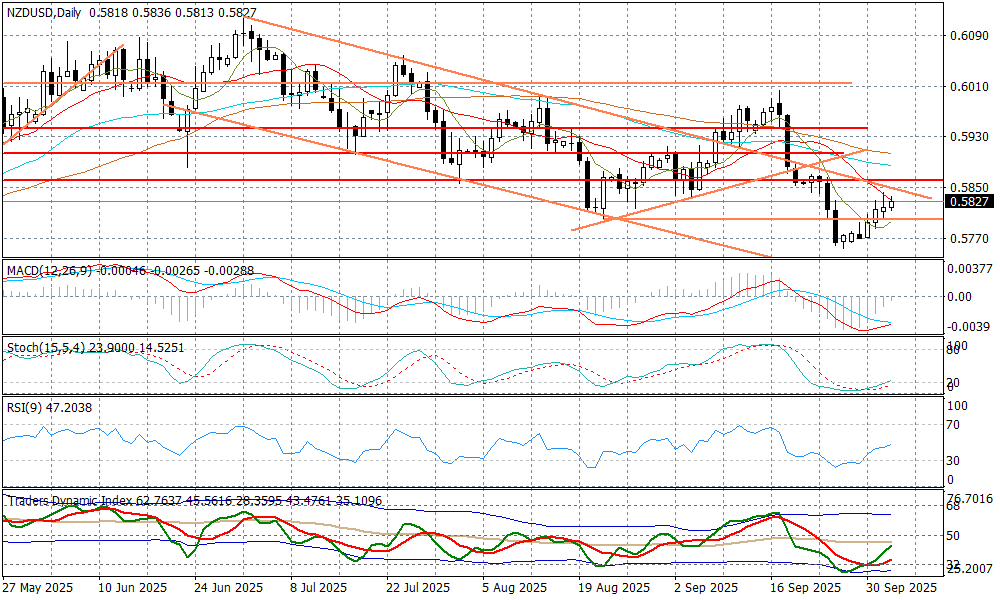The image size is (1000, 600).
Task: Select the most recent candlestick on chart
Action: point(892,203)
